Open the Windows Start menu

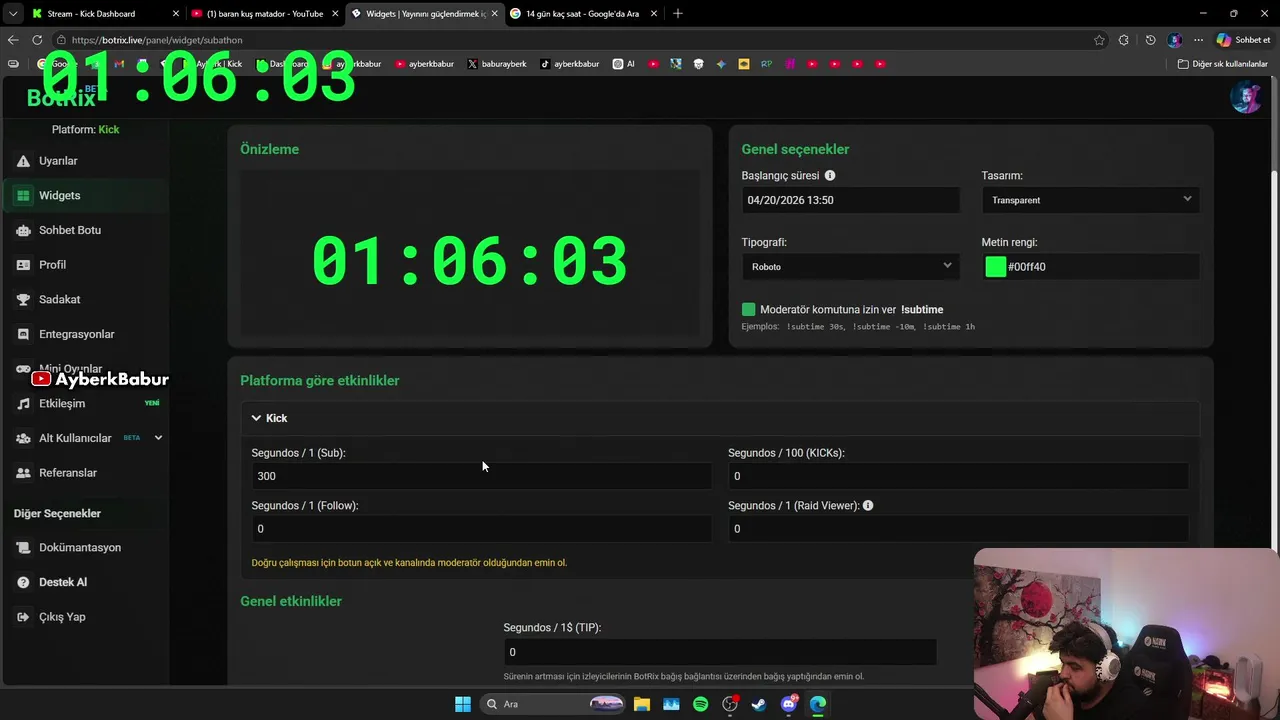tap(463, 704)
